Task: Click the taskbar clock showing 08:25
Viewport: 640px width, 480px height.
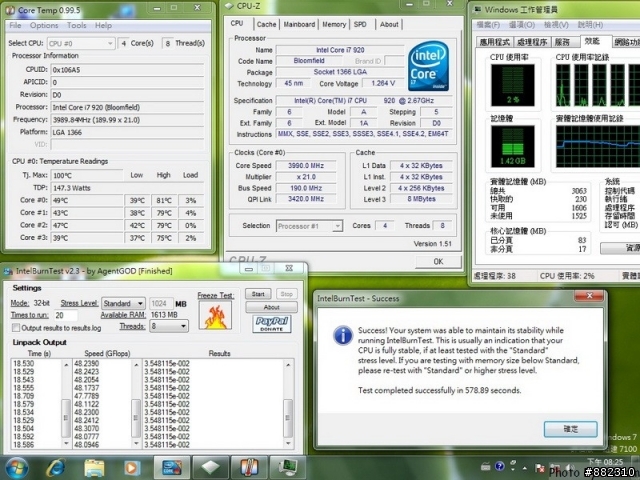Action: tap(607, 462)
